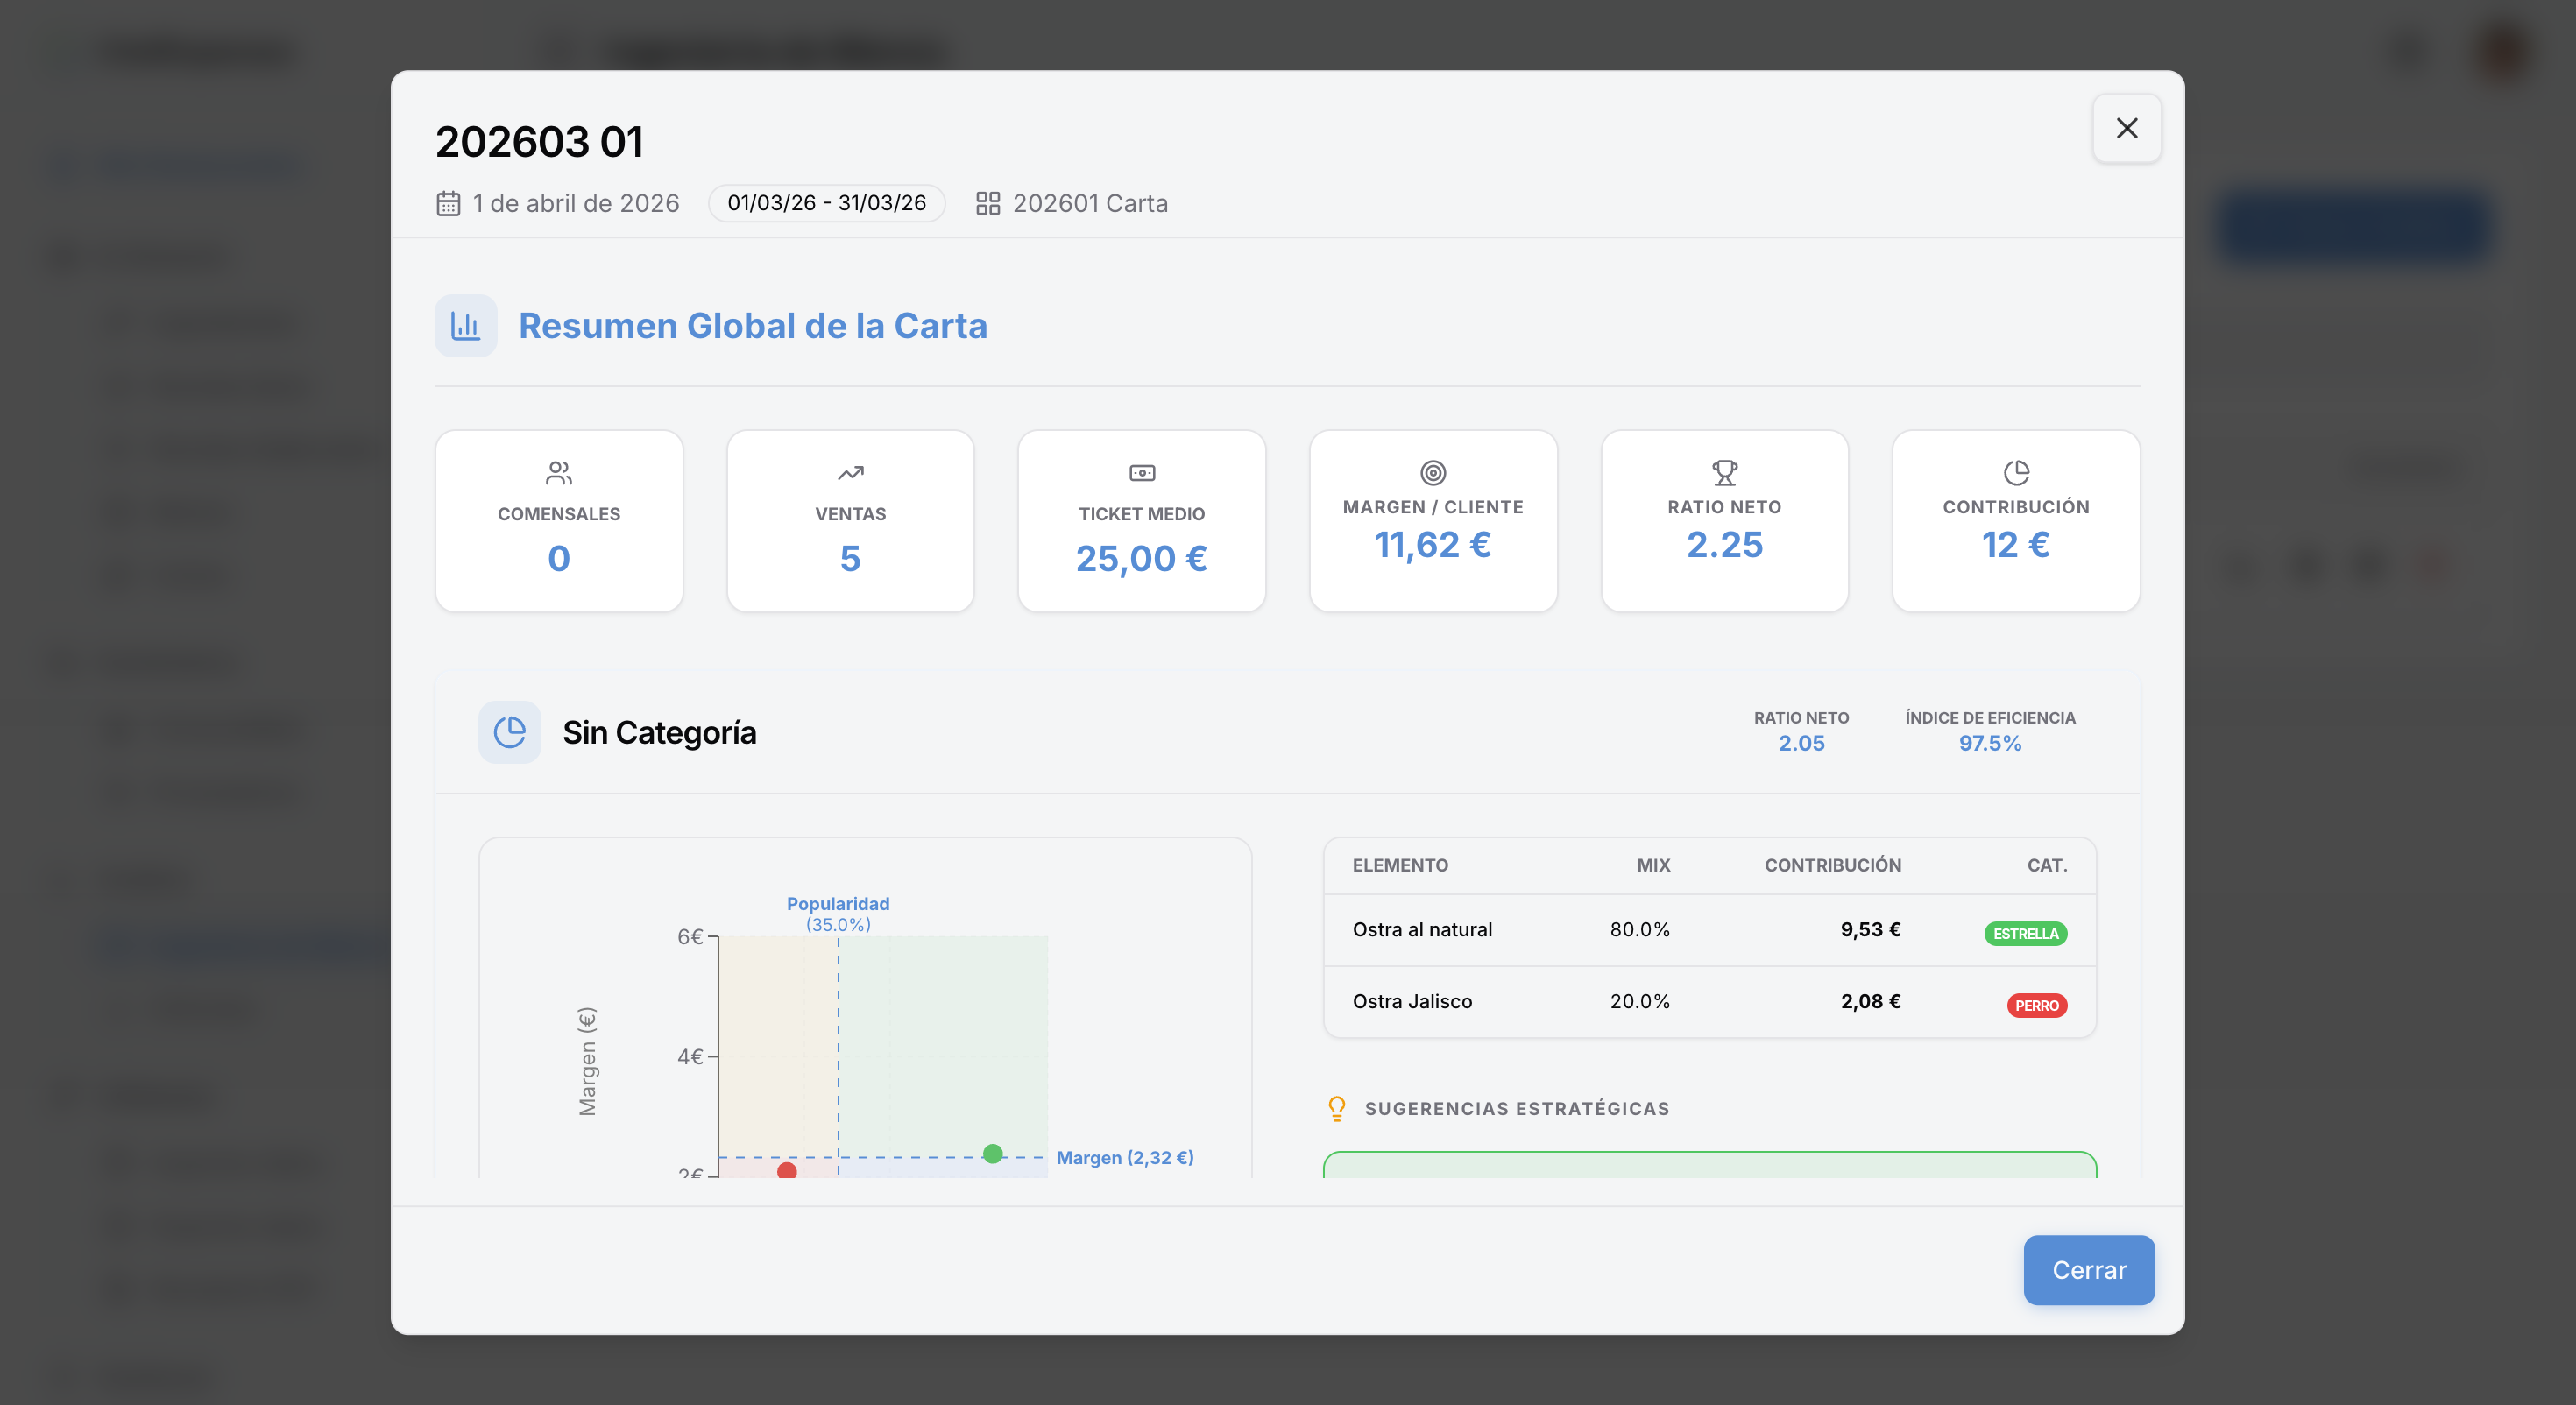
Task: Select the Ostra Jalisco row
Action: click(x=1710, y=1002)
